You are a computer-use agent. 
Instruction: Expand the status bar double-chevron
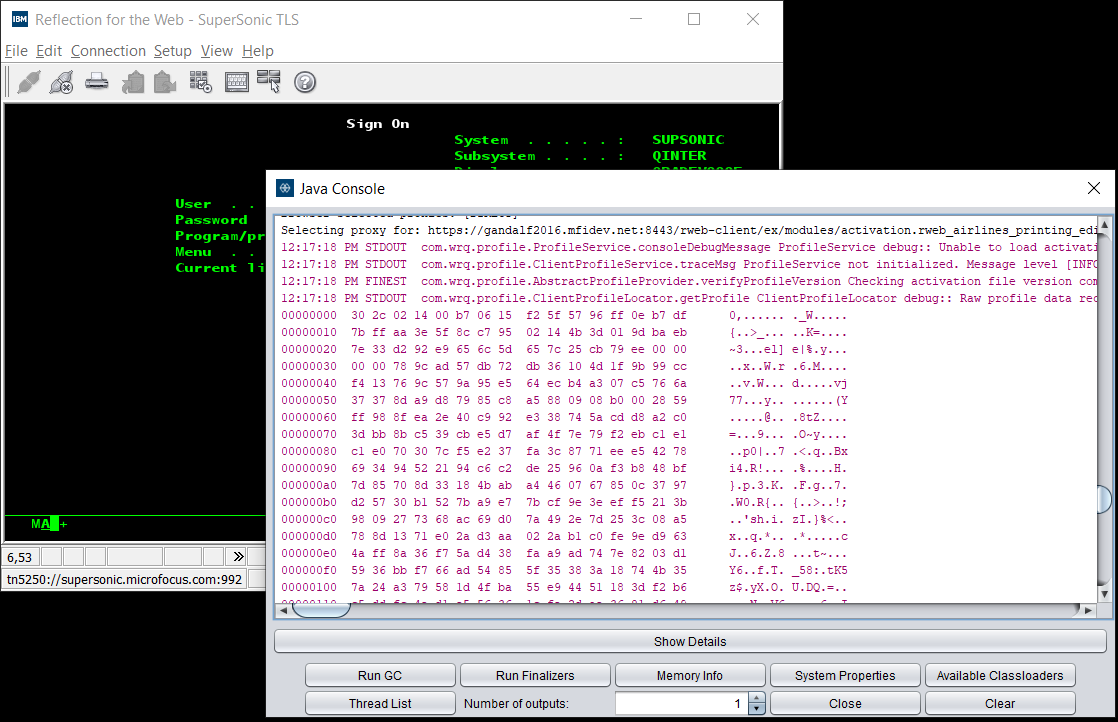[x=238, y=556]
